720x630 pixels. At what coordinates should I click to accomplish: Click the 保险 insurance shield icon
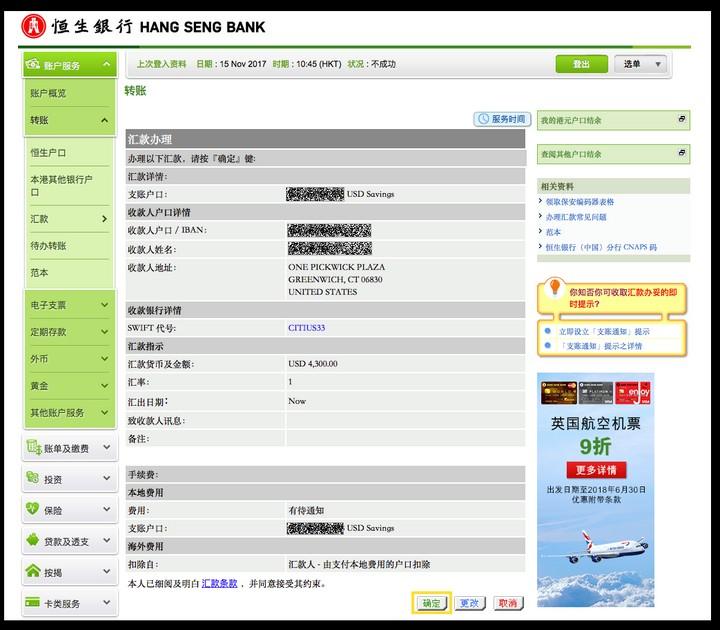(35, 510)
